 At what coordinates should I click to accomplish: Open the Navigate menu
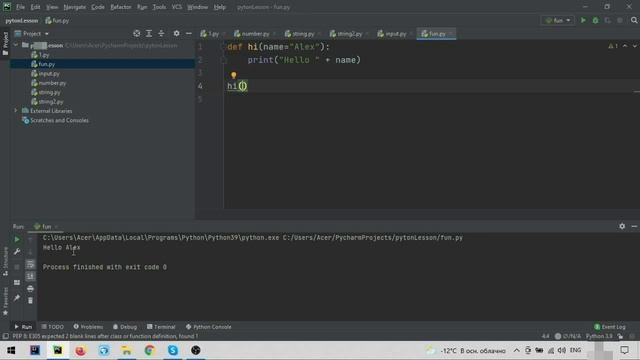pos(75,7)
